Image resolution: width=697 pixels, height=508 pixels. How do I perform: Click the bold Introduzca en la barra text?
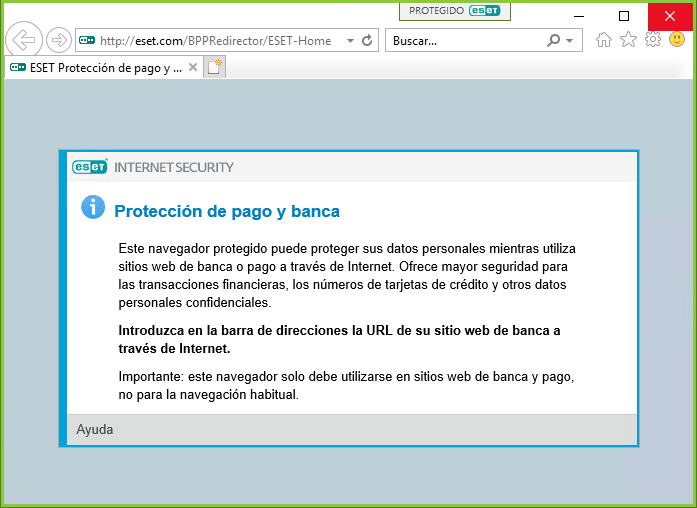point(339,339)
